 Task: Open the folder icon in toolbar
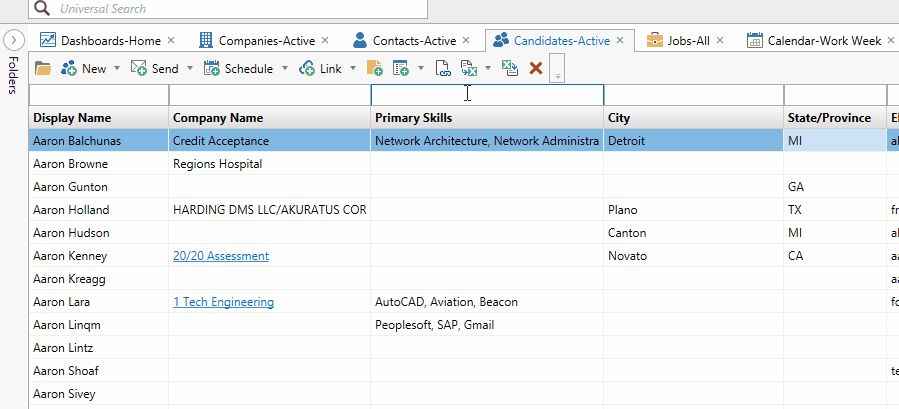43,69
